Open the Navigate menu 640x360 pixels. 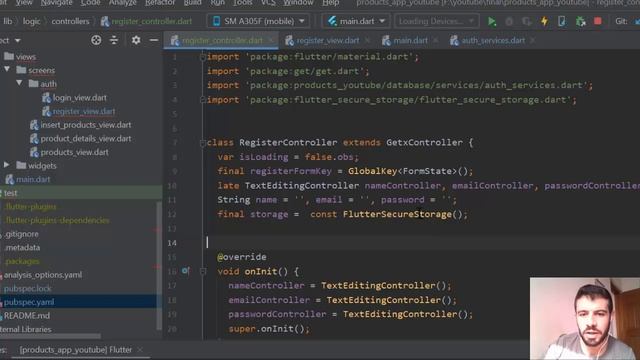pyautogui.click(x=56, y=3)
